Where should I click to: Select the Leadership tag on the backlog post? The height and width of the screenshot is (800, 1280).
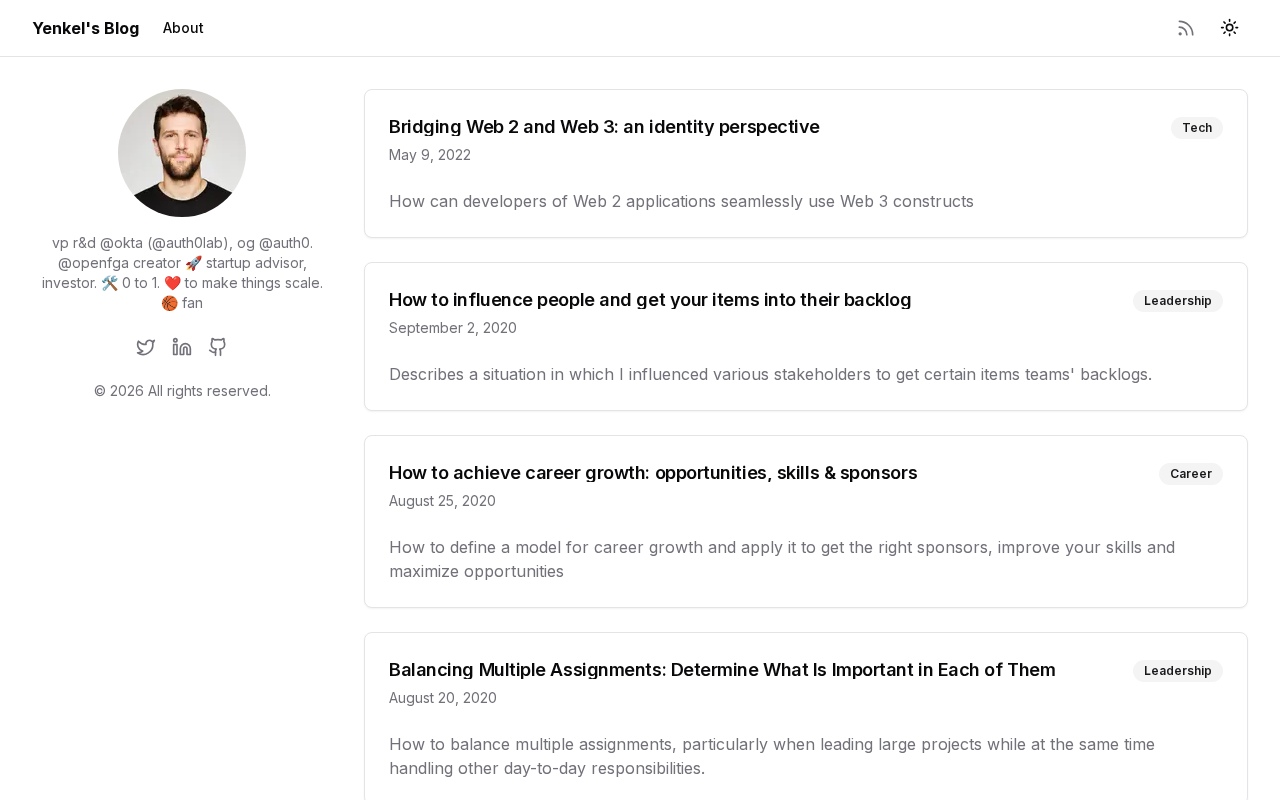point(1177,301)
